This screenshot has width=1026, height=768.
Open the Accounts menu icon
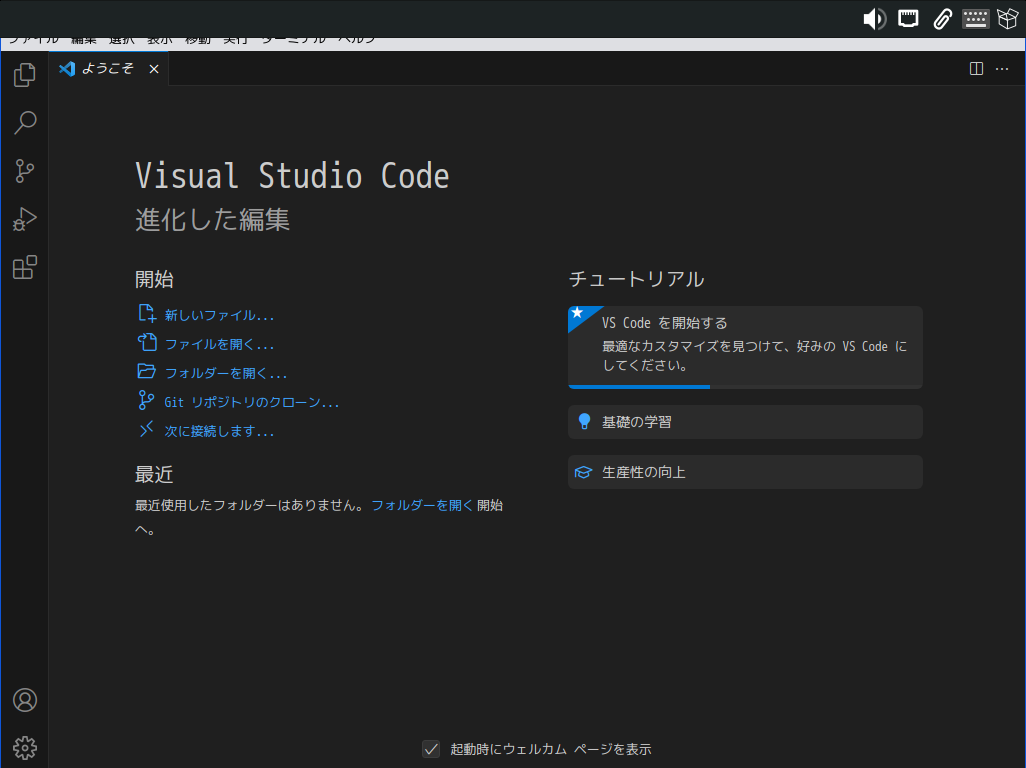25,700
